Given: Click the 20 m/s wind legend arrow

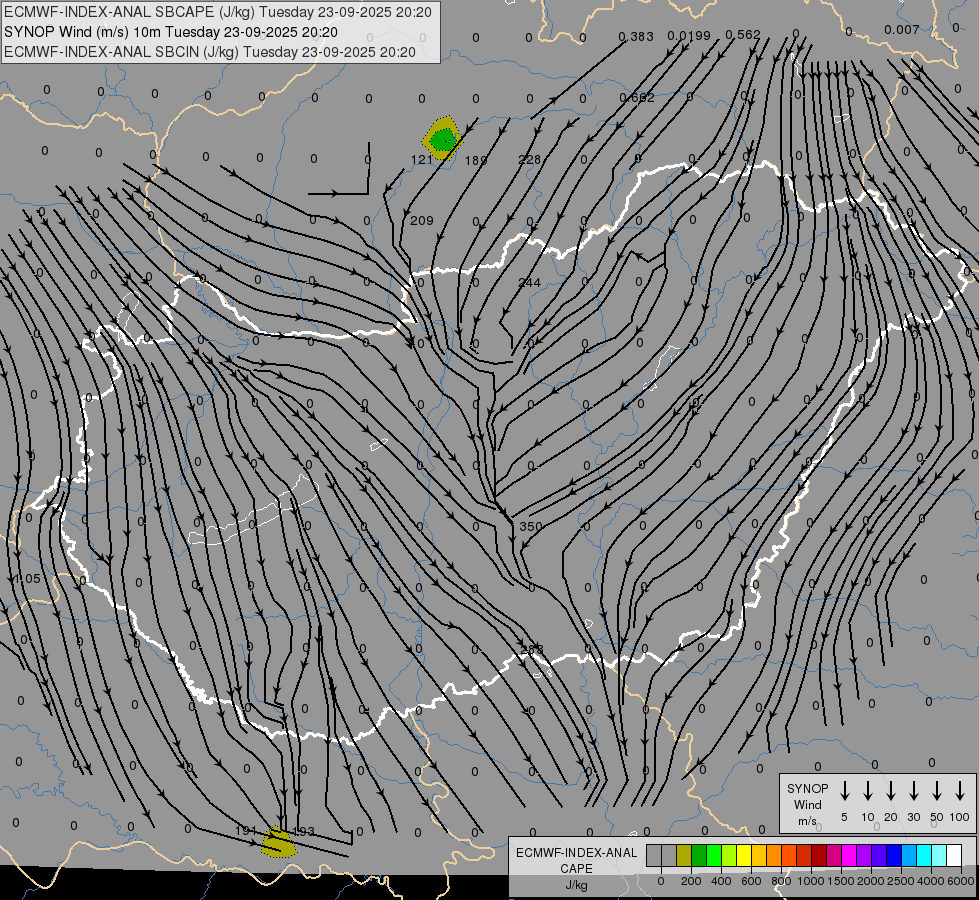Looking at the screenshot, I should point(891,790).
